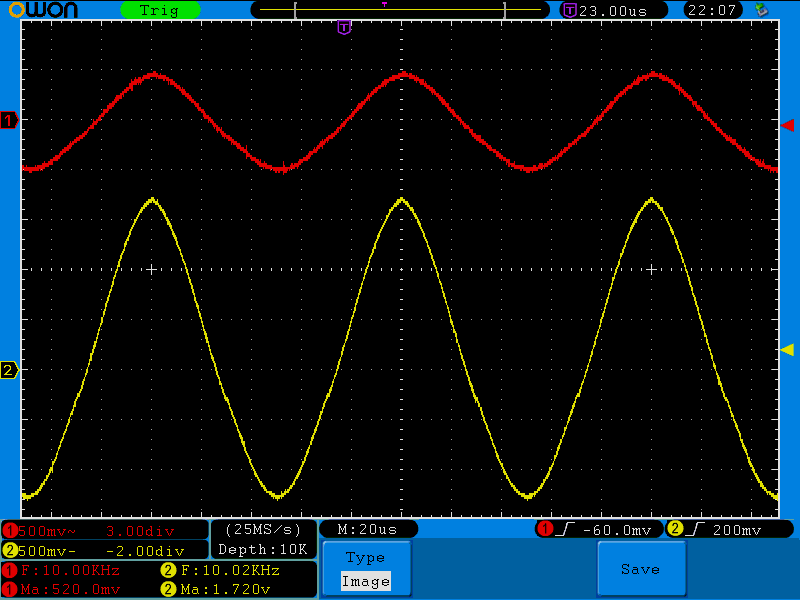Click yellow channel 2 badge in trigger readout

(675, 529)
